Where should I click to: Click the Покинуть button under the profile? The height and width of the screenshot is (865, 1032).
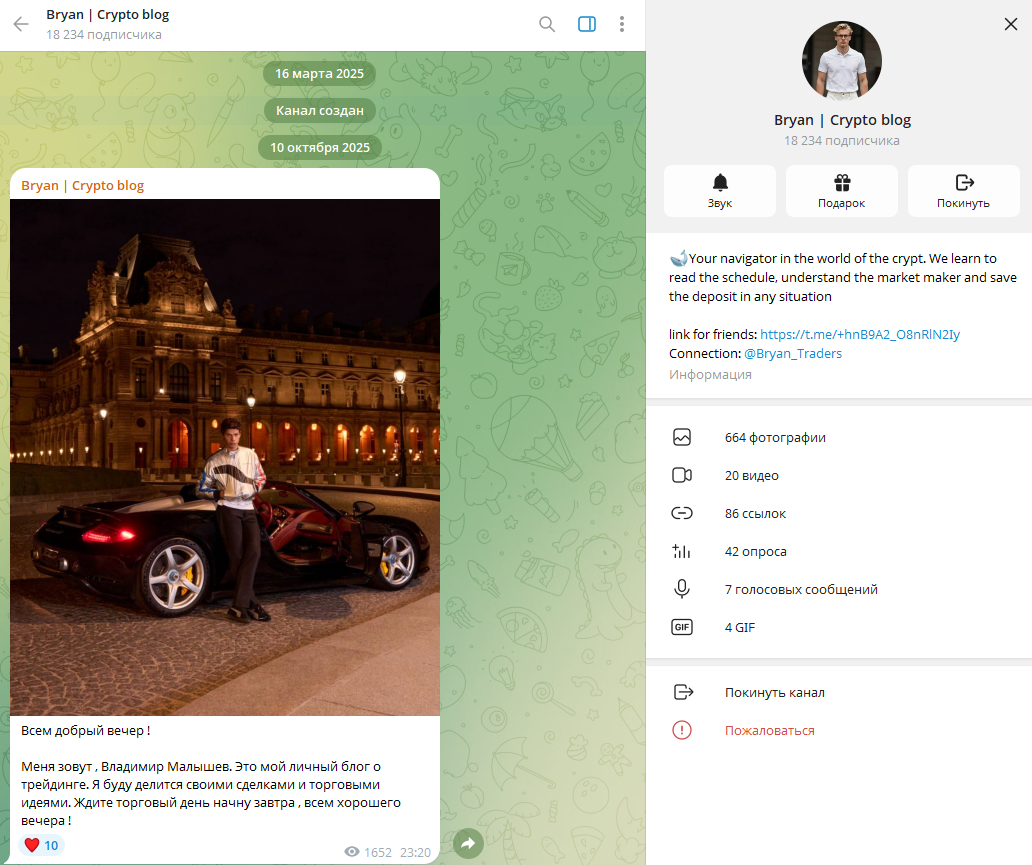[x=963, y=191]
